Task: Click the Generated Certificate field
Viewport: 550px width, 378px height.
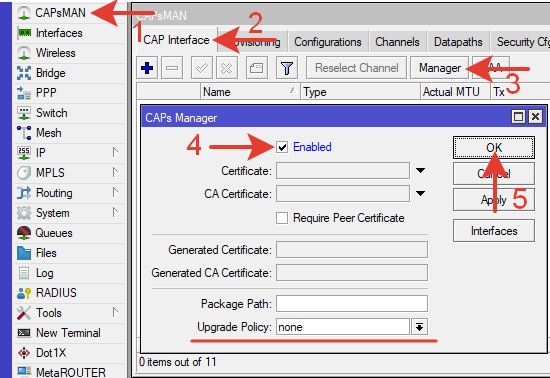Action: click(351, 250)
